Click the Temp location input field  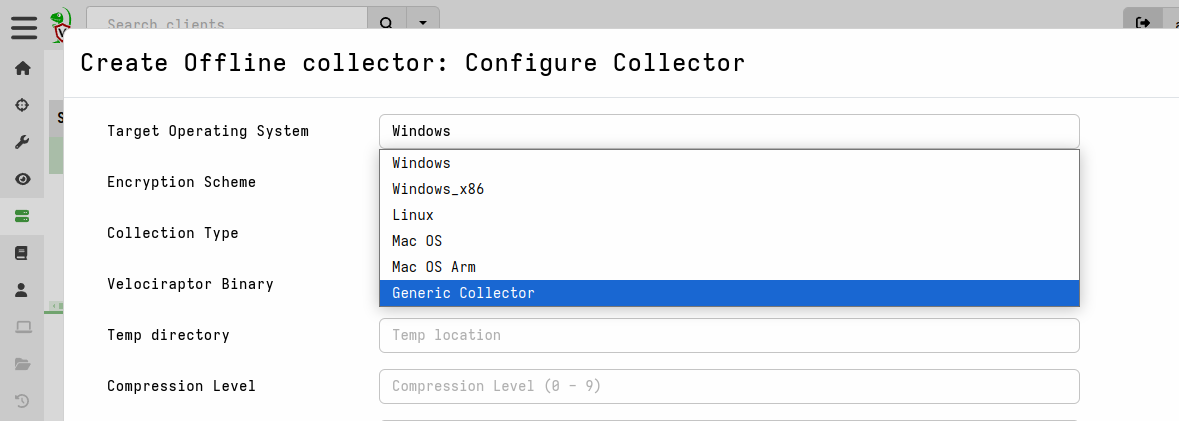pos(729,335)
